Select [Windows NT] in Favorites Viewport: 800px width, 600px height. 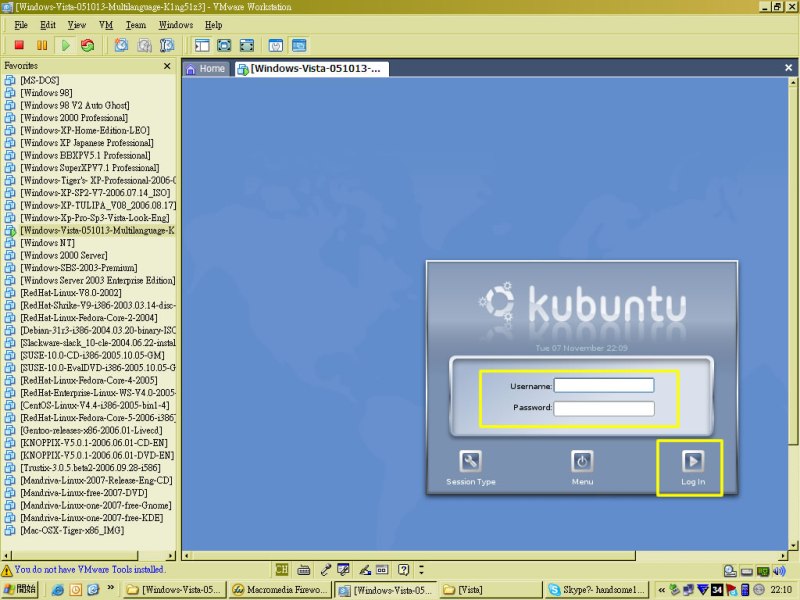[x=47, y=243]
